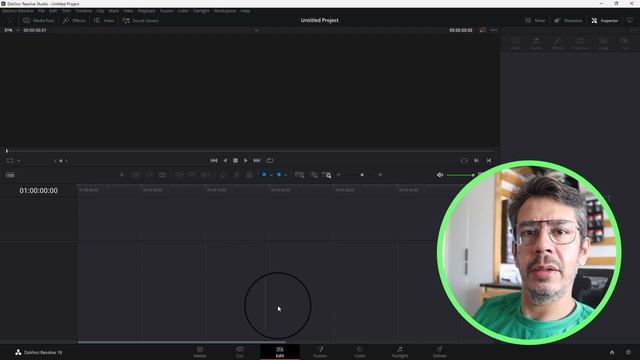640x360 pixels.
Task: Click the timeline horizontal scrollbar
Action: pos(182,342)
